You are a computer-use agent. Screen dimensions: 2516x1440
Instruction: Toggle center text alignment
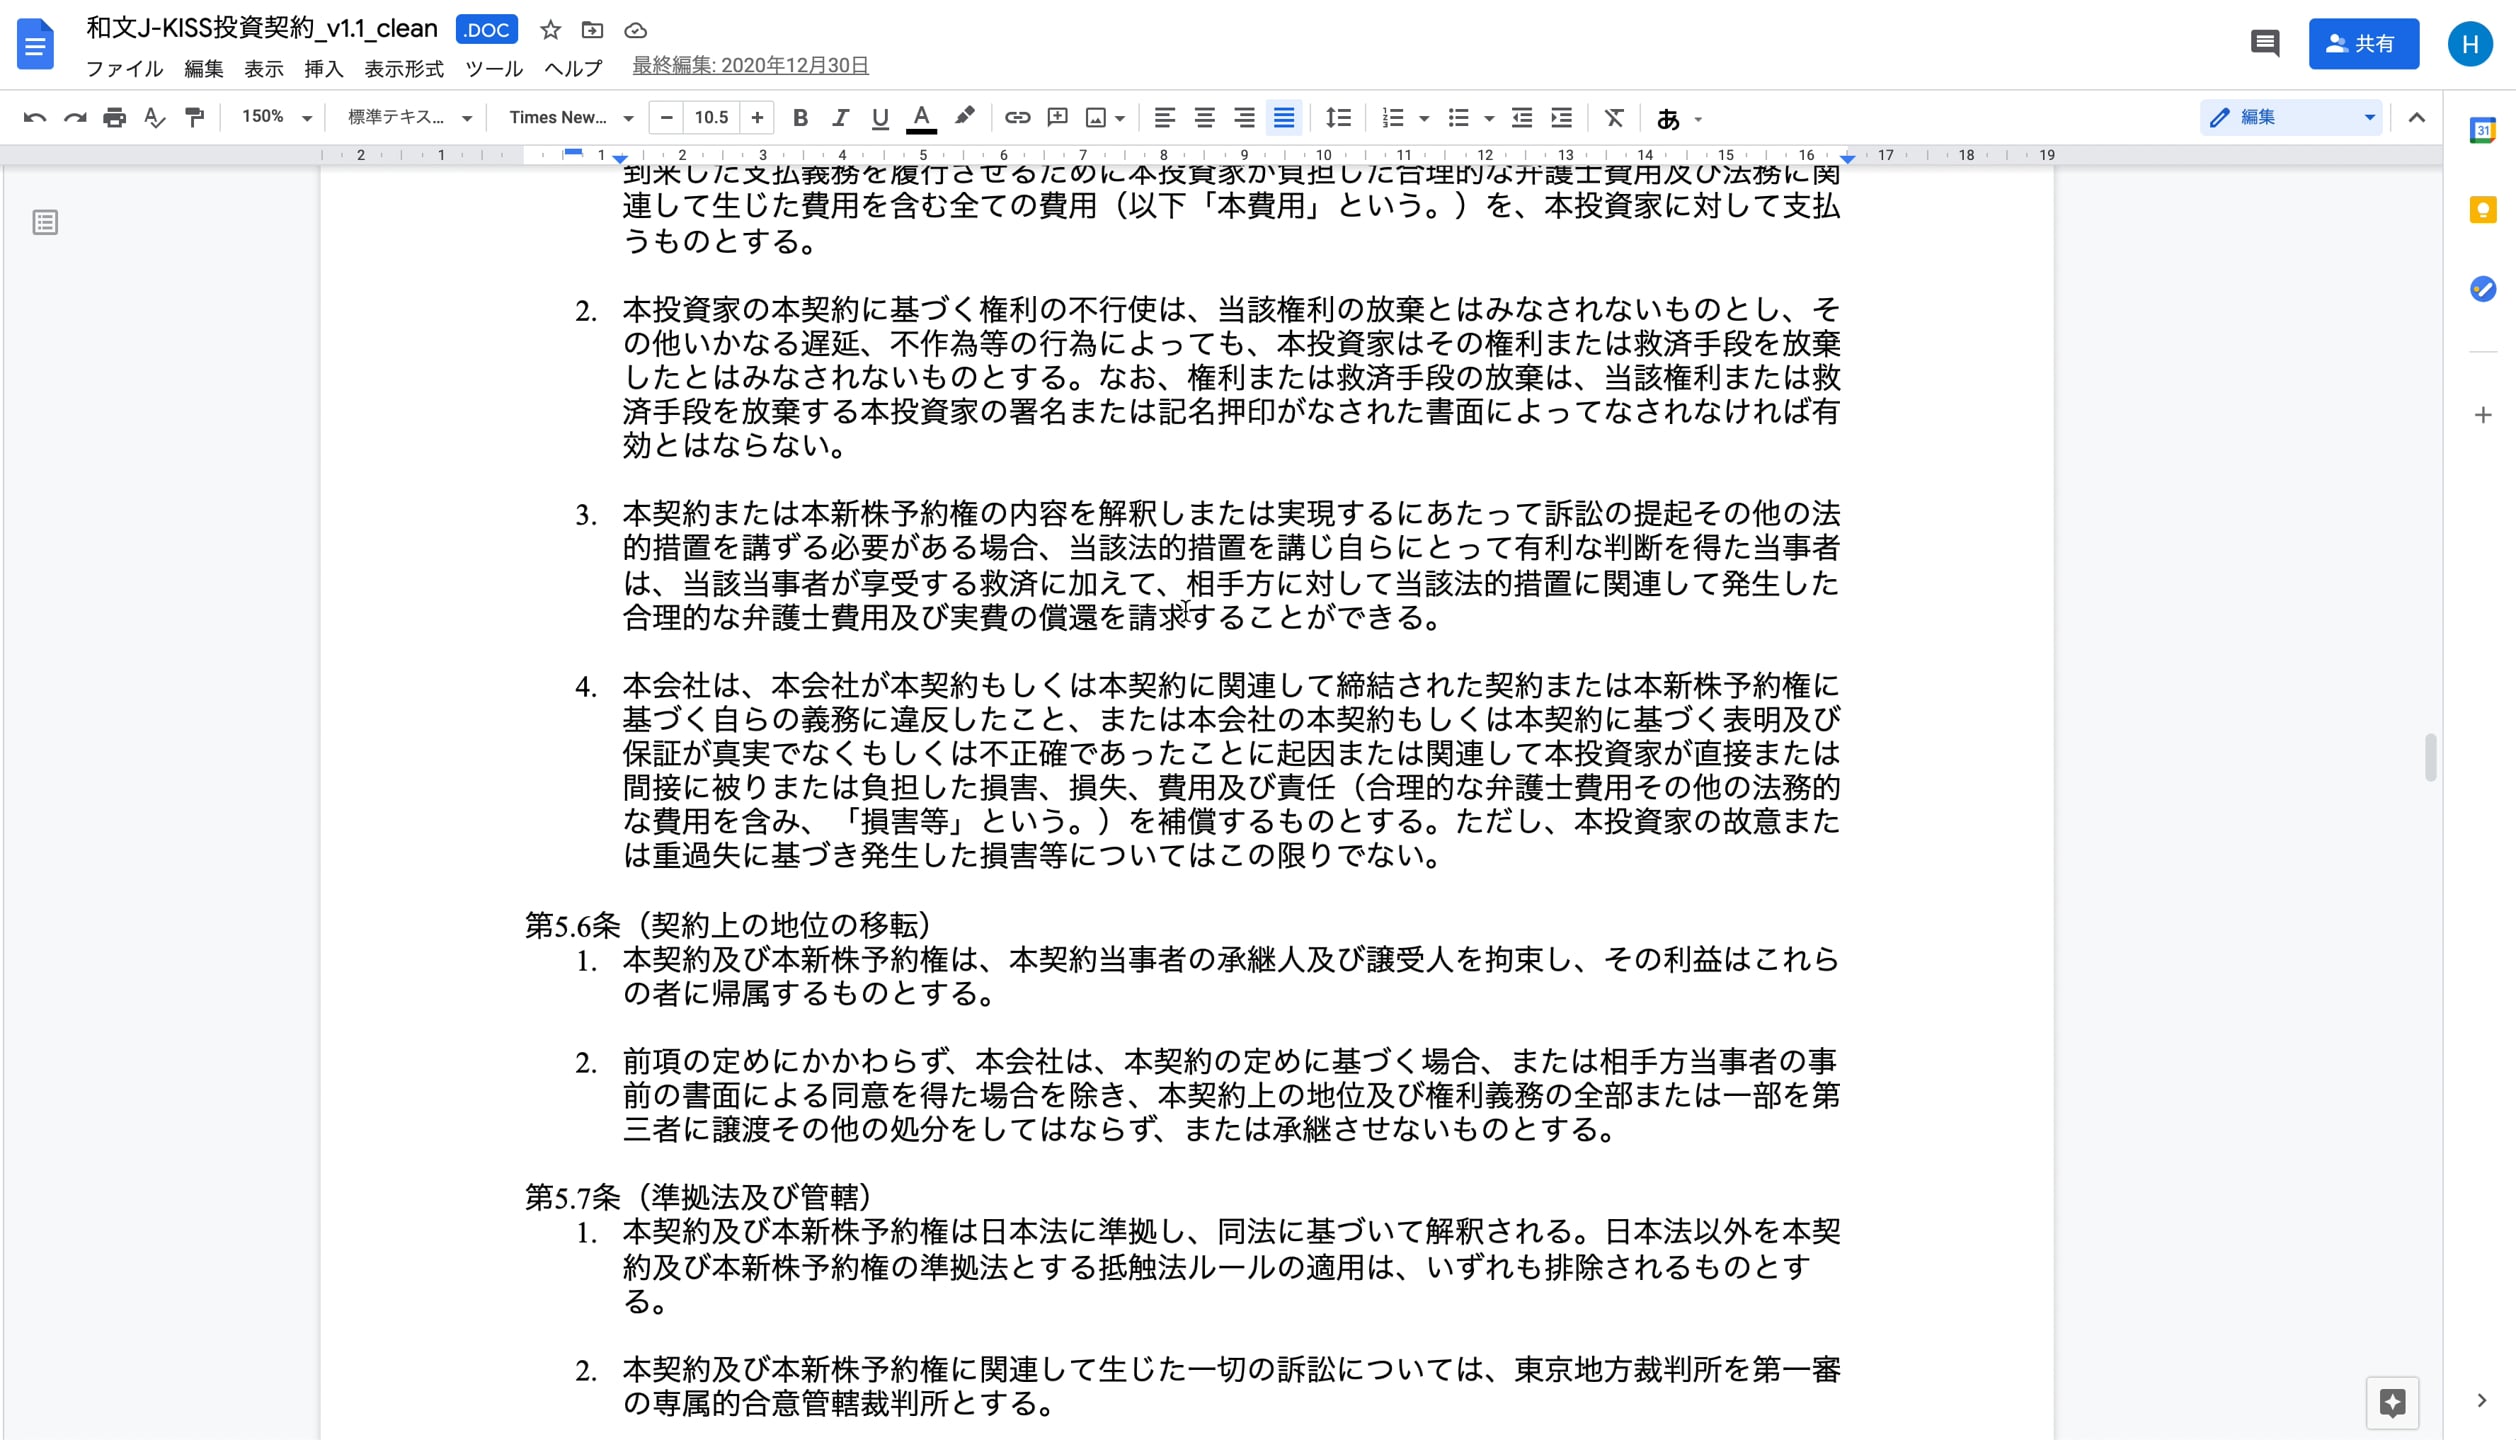coord(1204,117)
